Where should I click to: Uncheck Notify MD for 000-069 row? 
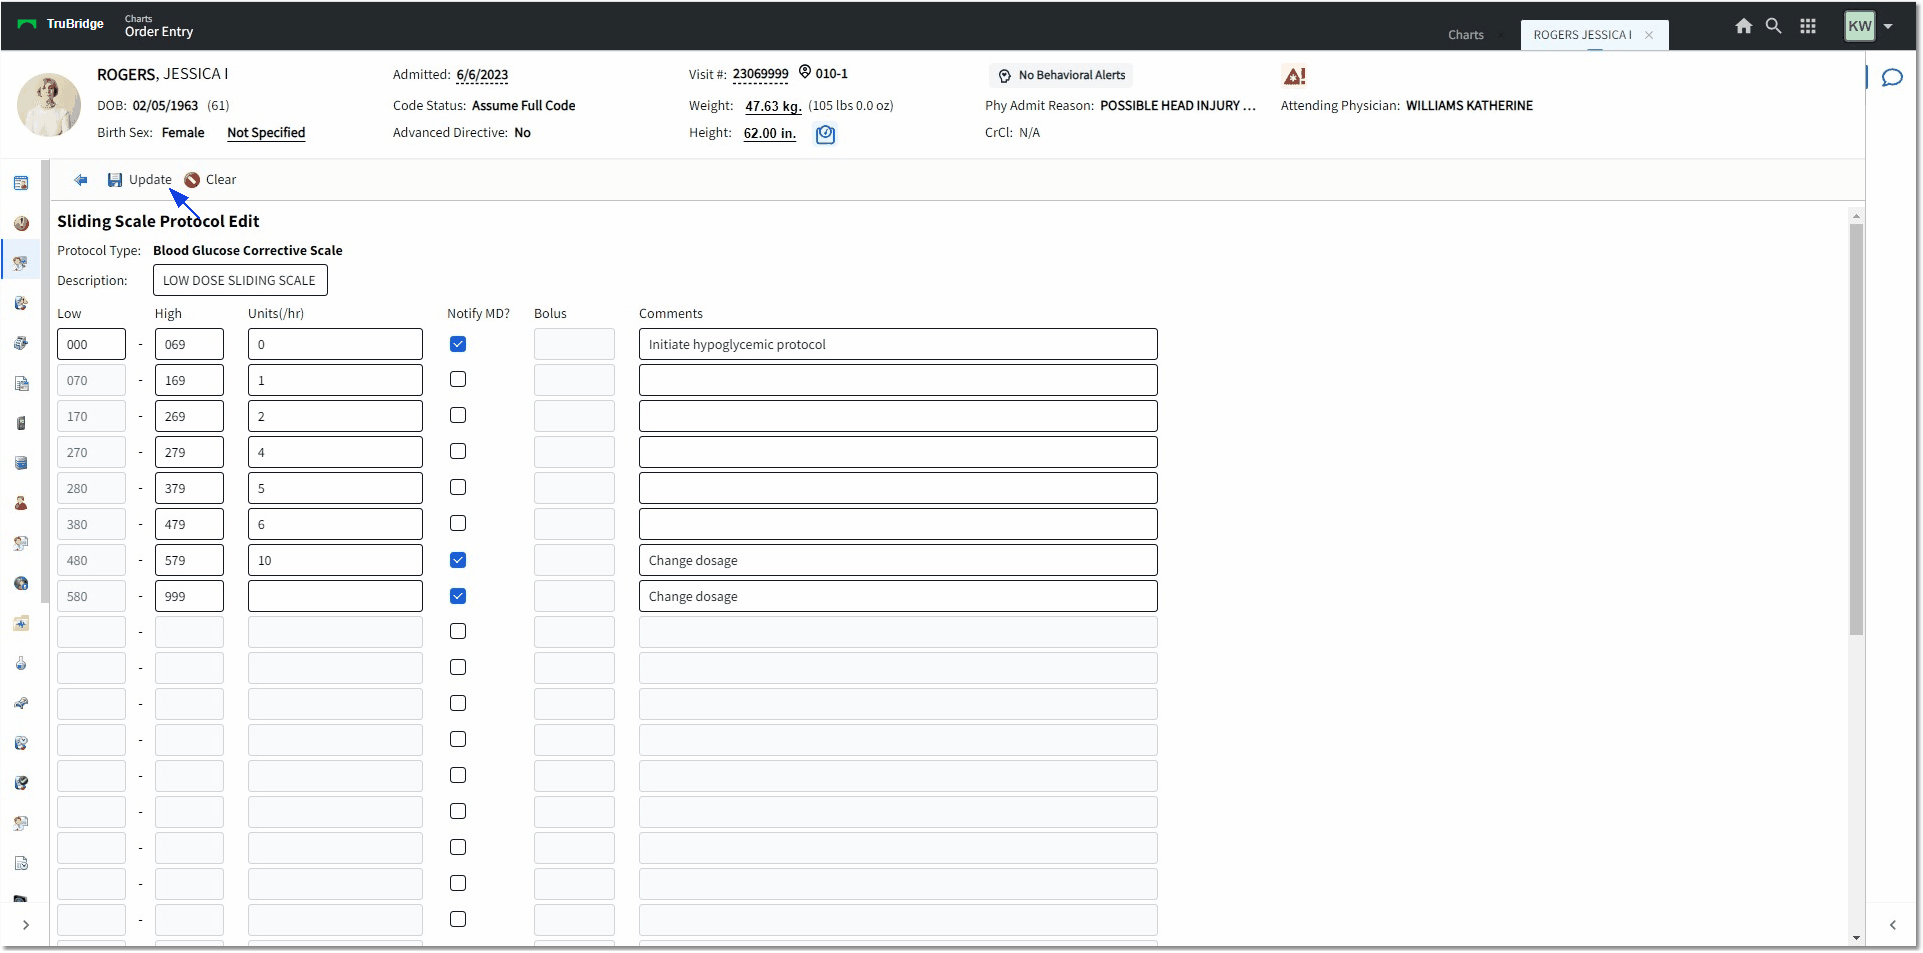point(458,344)
